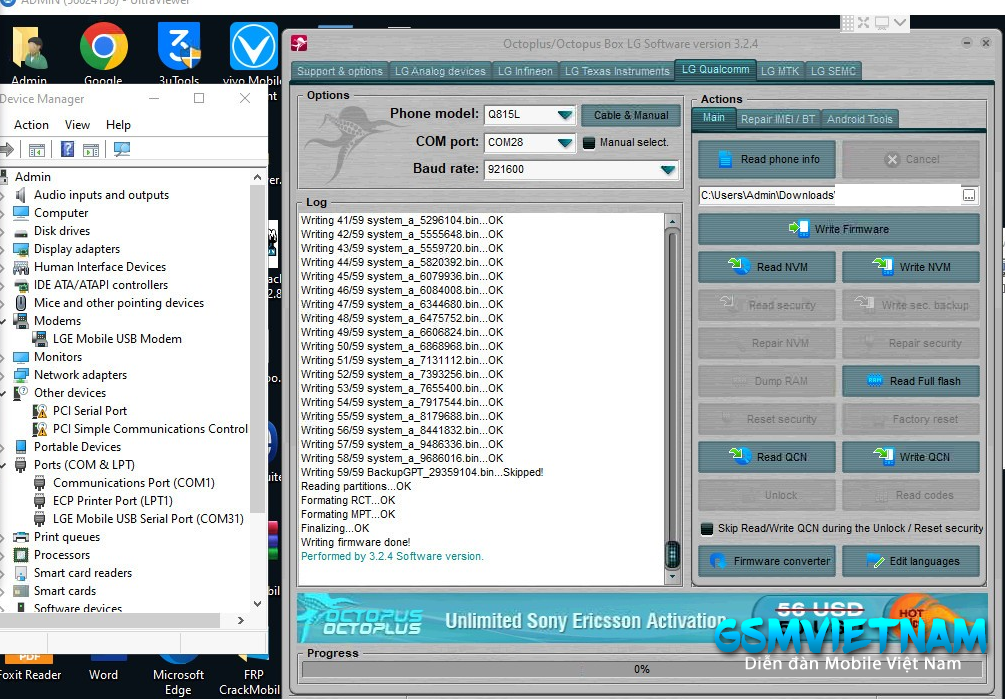Switch to the LG MTK tab
1005x699 pixels.
pos(780,71)
